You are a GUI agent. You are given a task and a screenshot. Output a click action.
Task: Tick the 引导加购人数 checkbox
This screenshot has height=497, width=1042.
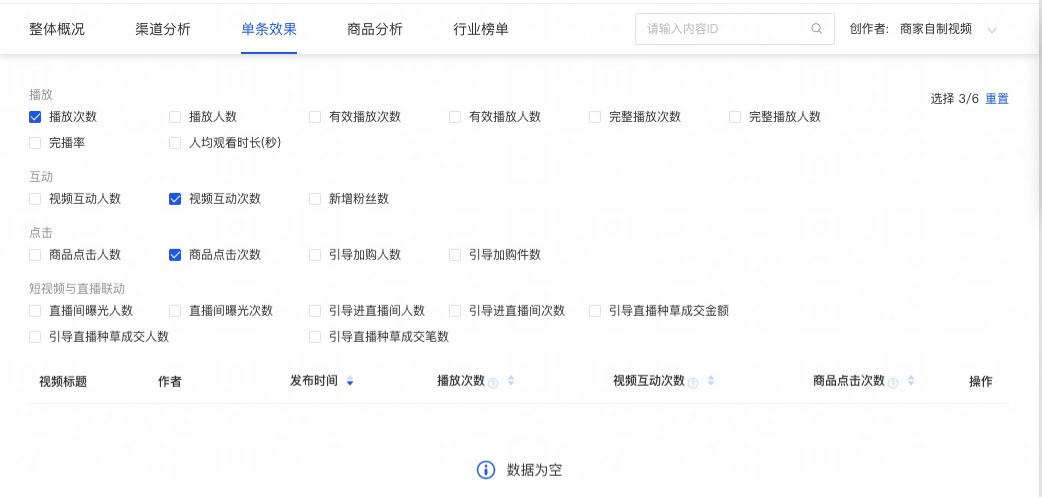pos(316,255)
